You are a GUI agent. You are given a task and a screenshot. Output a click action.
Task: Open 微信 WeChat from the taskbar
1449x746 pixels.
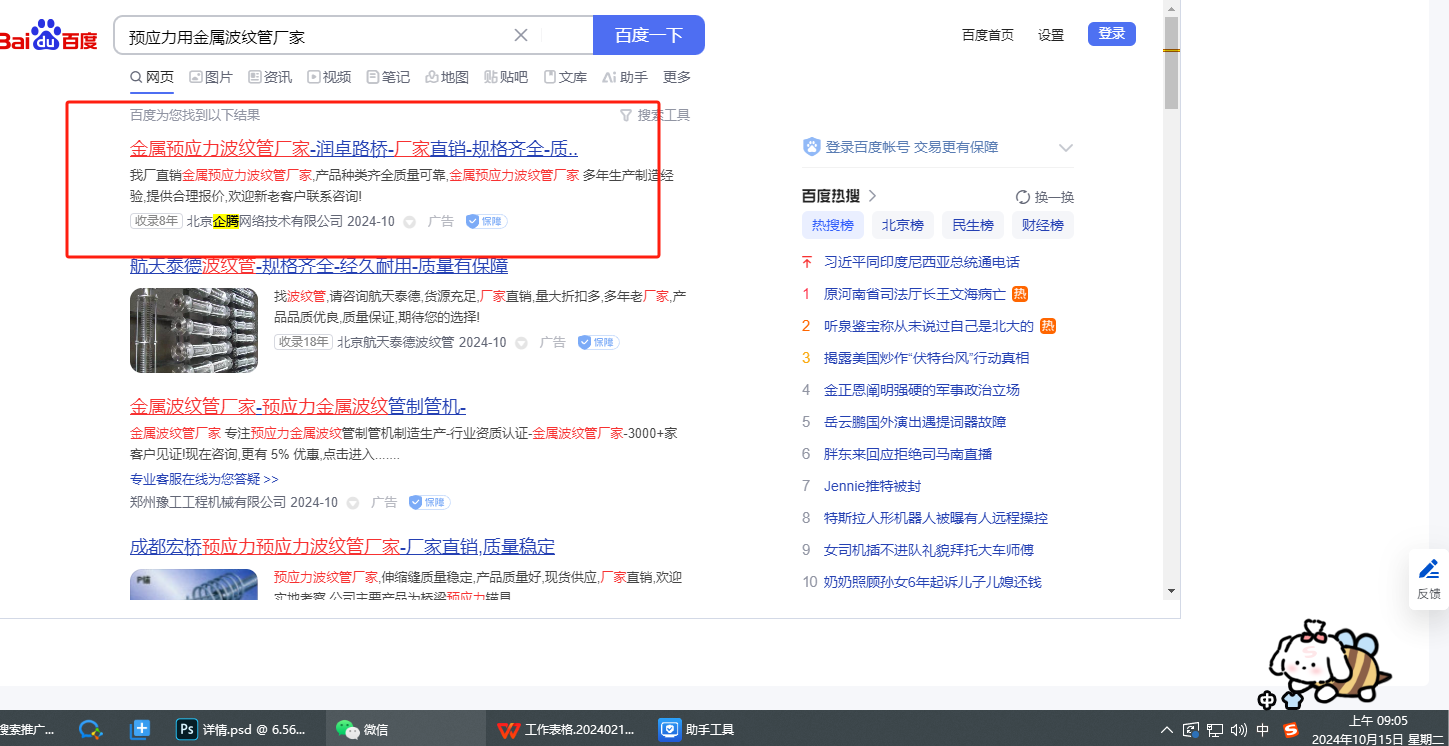[x=363, y=730]
